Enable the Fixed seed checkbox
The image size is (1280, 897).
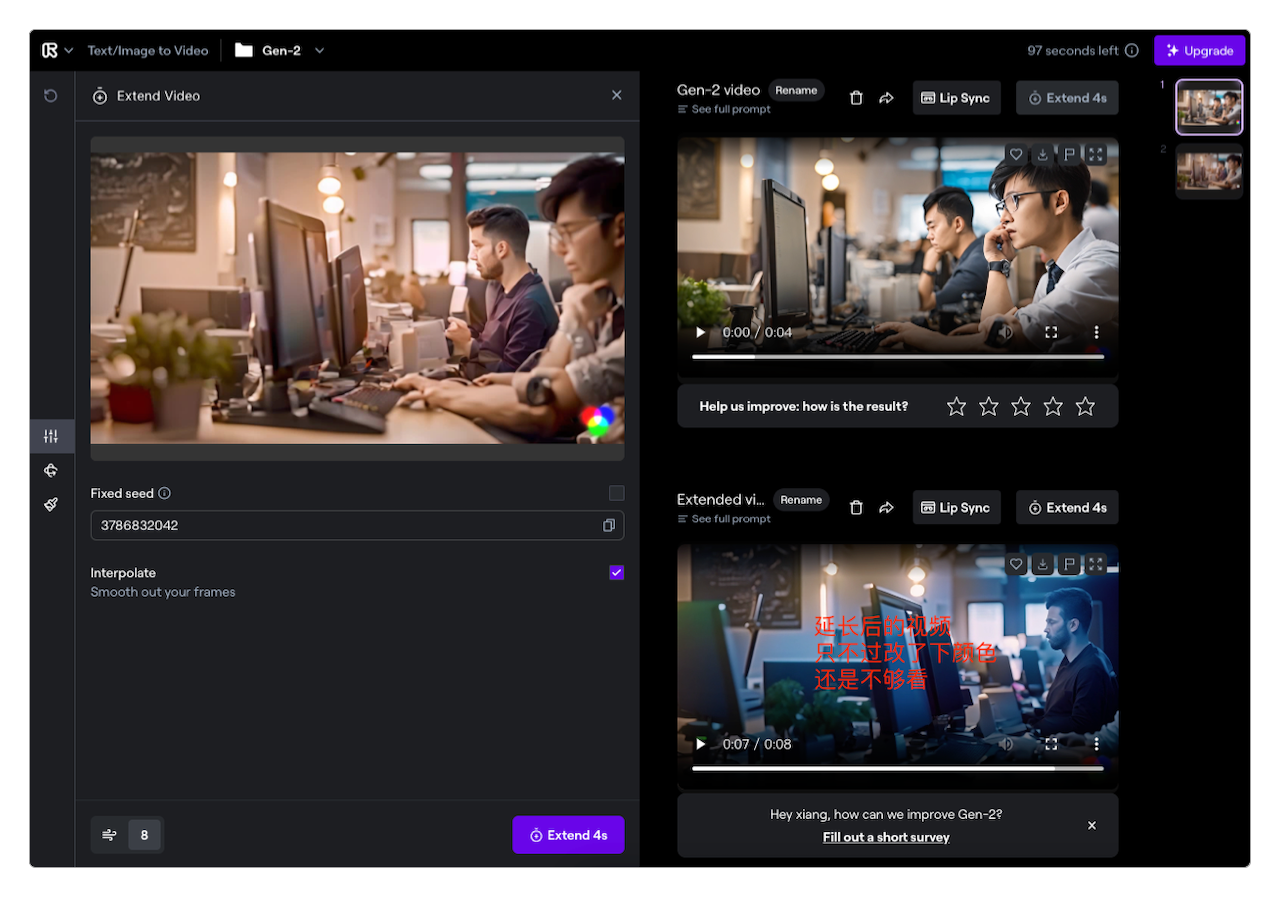coord(616,493)
